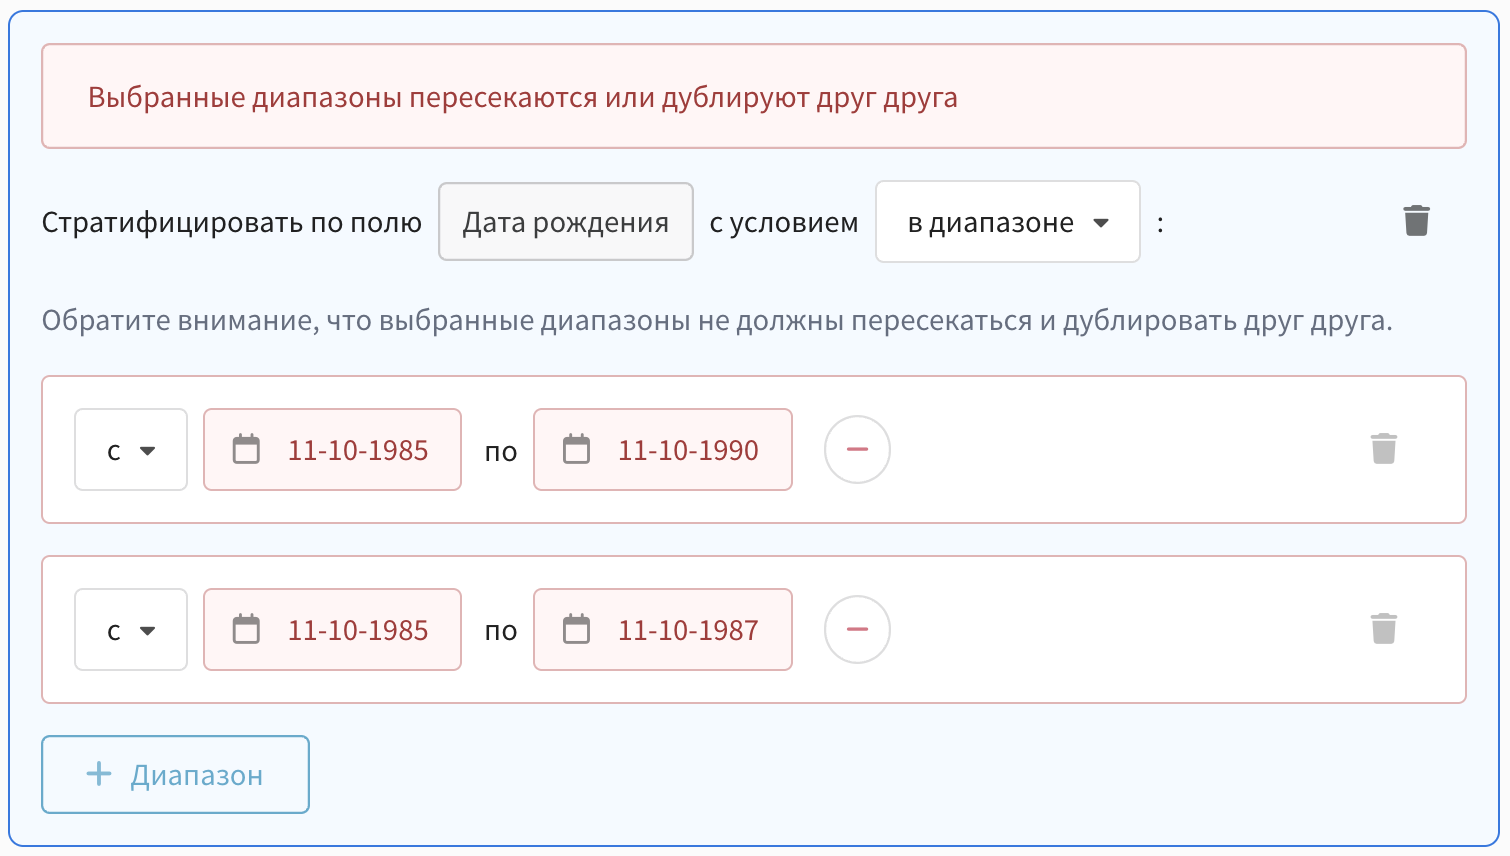Screen dimensions: 1510x856
Task: Click the "Обратите внимание" hint text
Action: point(716,321)
